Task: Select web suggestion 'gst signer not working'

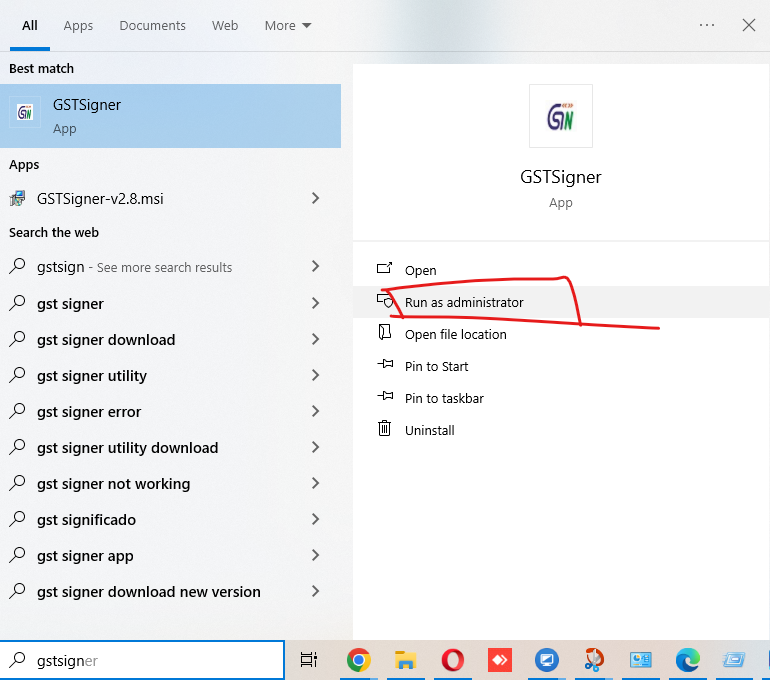Action: pyautogui.click(x=170, y=484)
